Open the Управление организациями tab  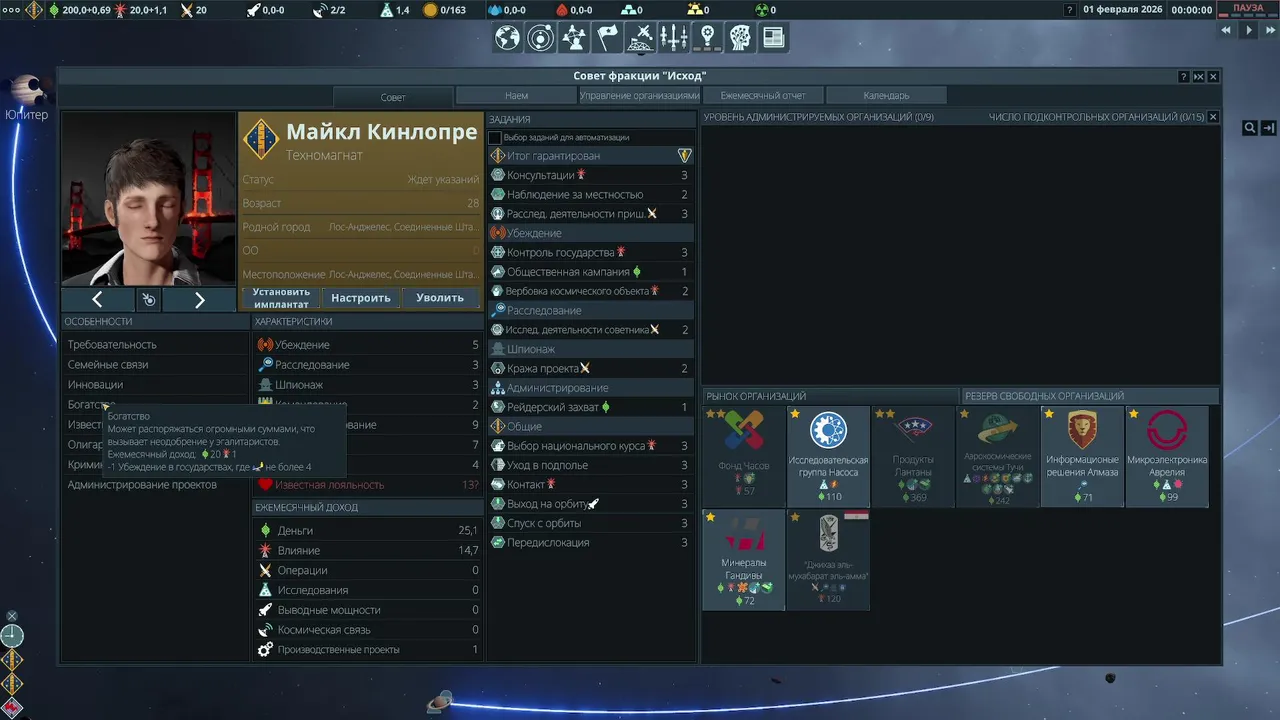(x=639, y=96)
